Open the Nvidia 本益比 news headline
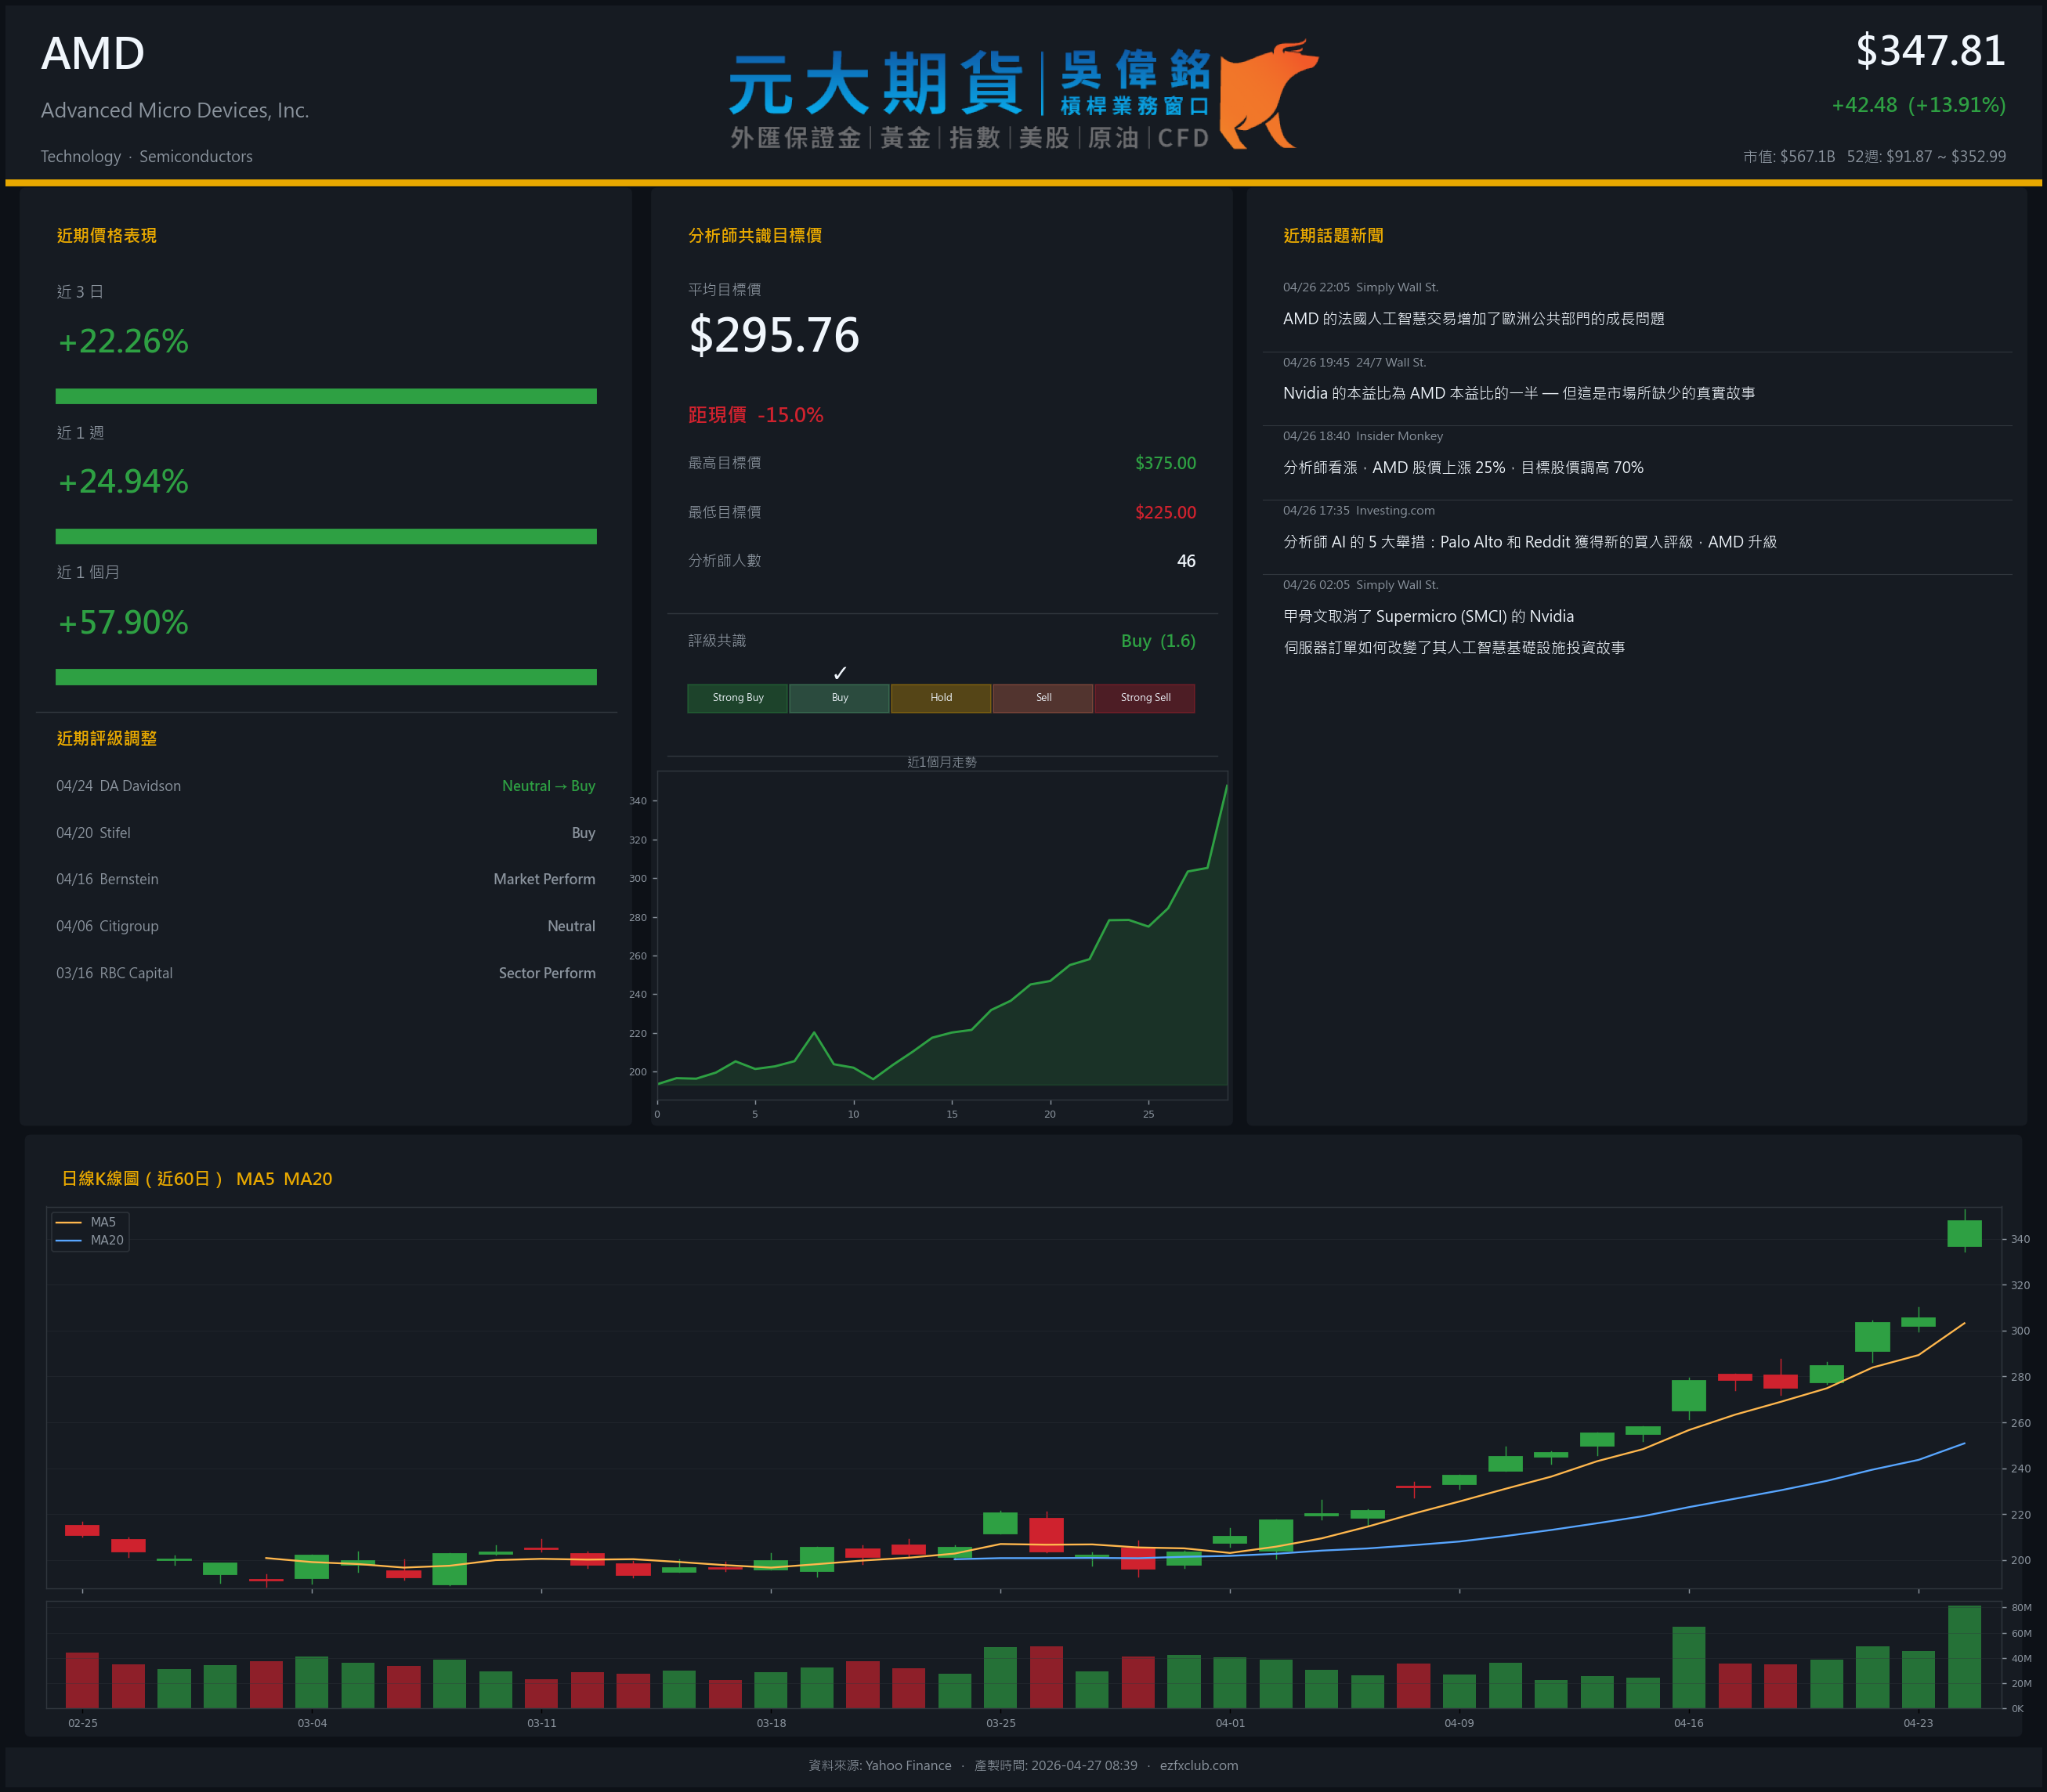The image size is (2047, 1792). click(1519, 393)
